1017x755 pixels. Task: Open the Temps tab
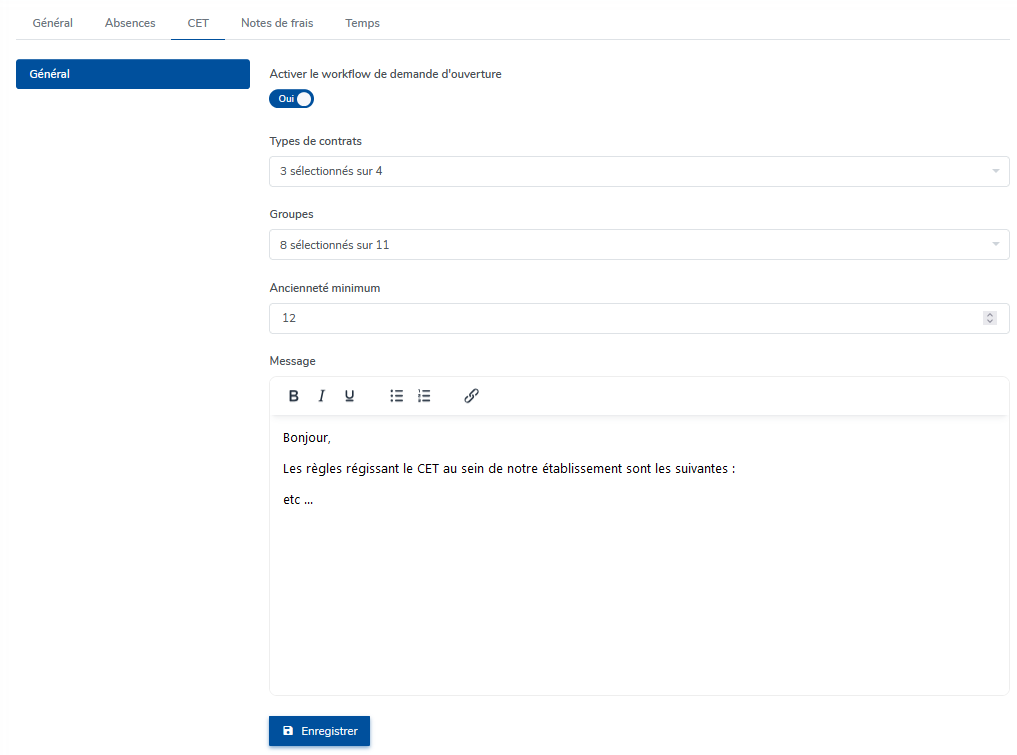(x=362, y=23)
